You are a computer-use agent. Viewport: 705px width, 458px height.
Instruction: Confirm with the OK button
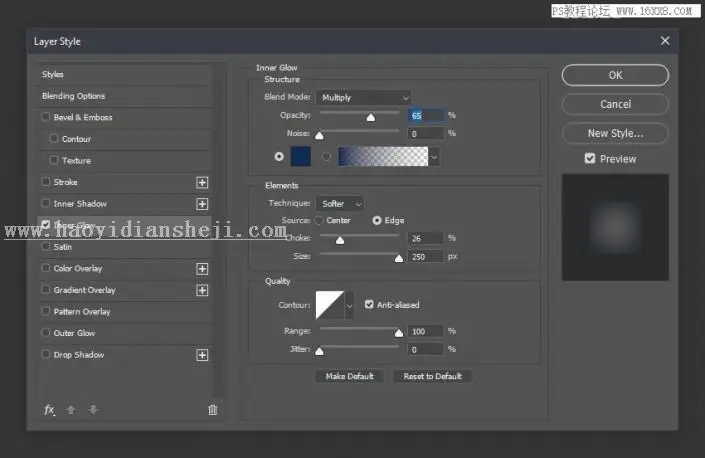(615, 75)
